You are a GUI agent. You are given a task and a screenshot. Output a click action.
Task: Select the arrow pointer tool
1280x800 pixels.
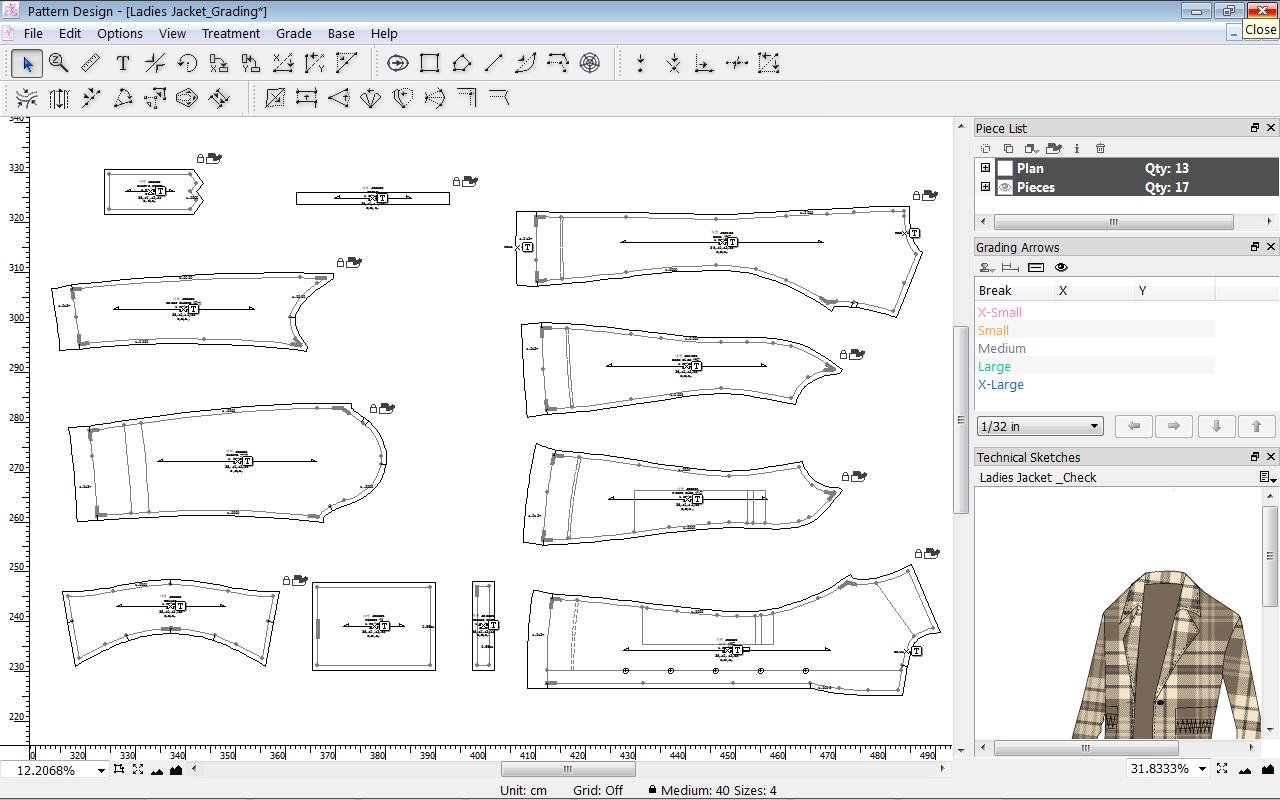pos(27,64)
